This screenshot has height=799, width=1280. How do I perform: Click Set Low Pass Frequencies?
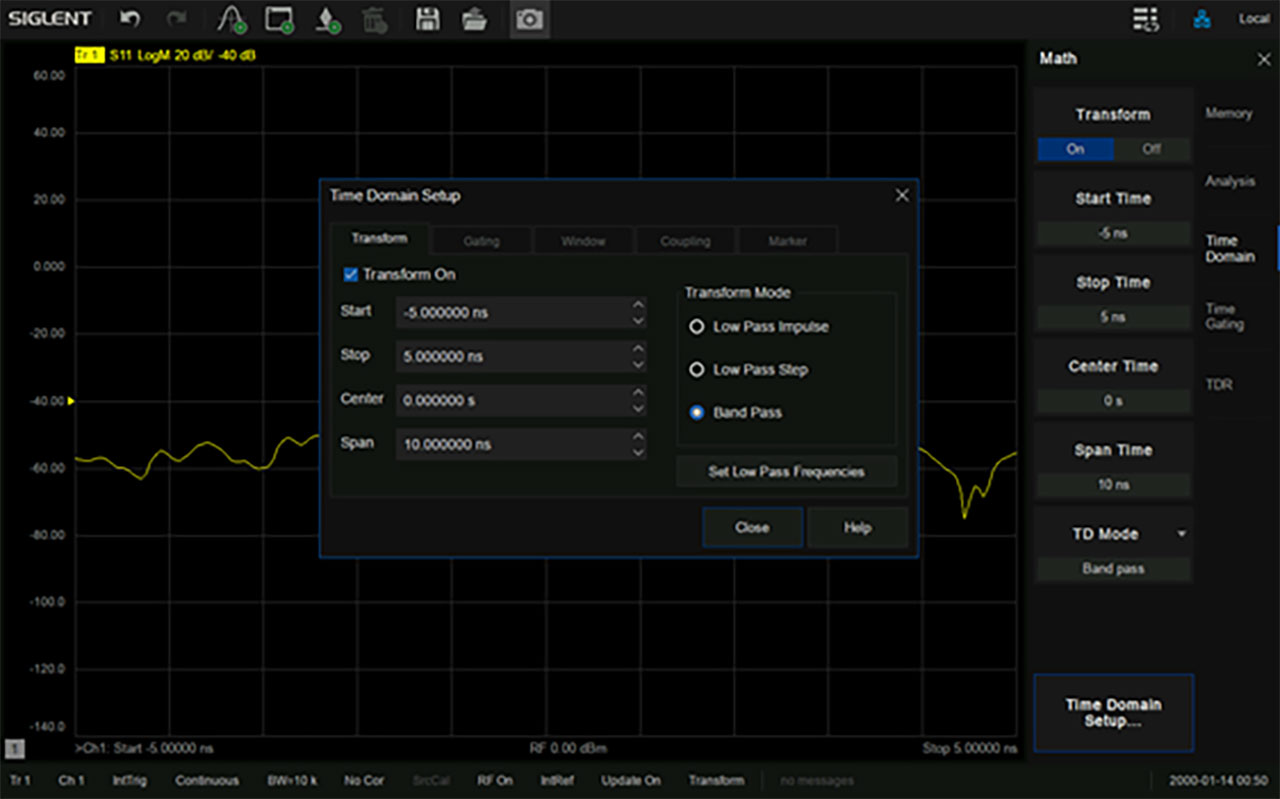(x=786, y=471)
